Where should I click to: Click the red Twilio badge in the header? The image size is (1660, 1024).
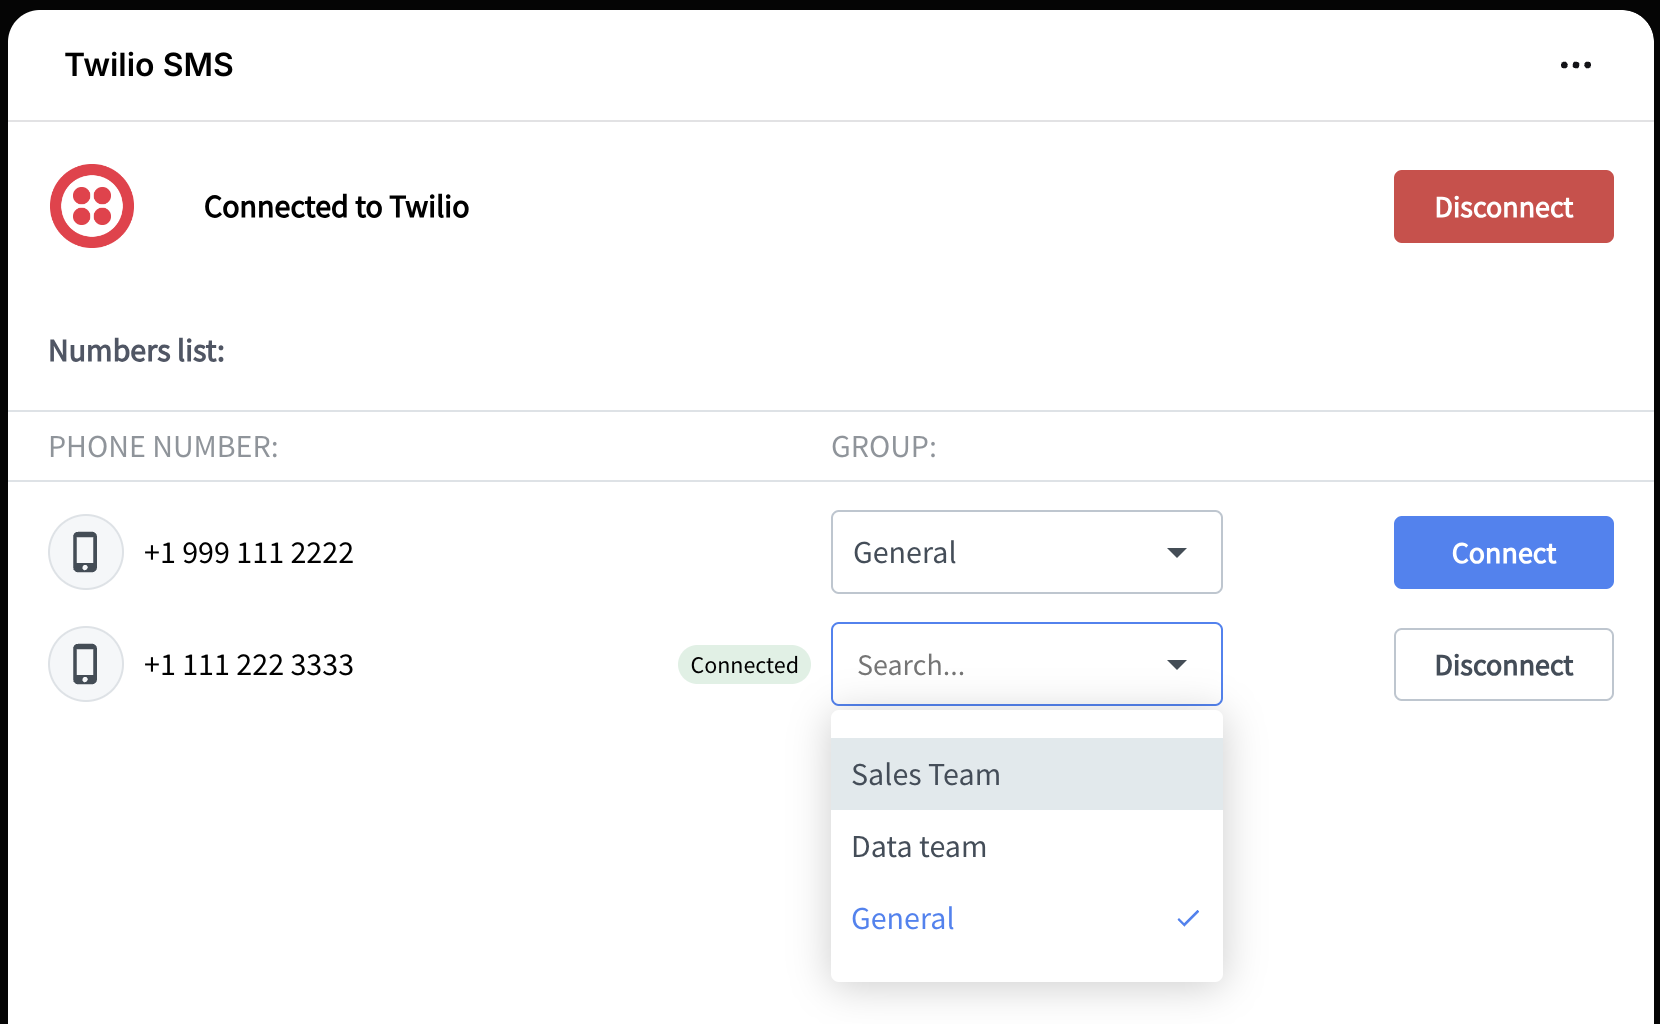91,206
